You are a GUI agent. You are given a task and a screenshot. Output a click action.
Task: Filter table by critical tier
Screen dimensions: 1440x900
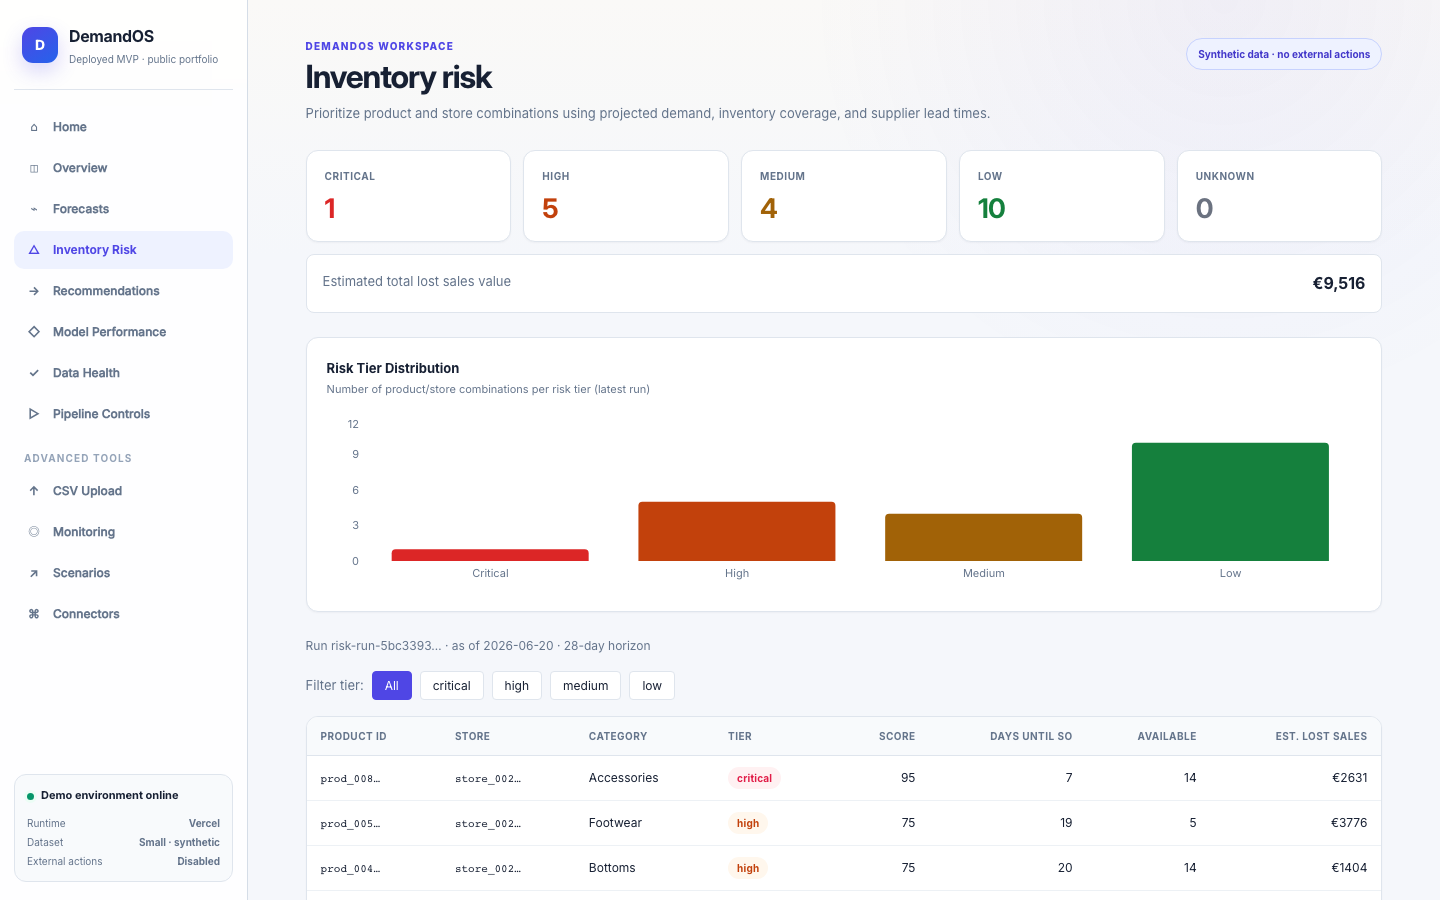point(452,686)
